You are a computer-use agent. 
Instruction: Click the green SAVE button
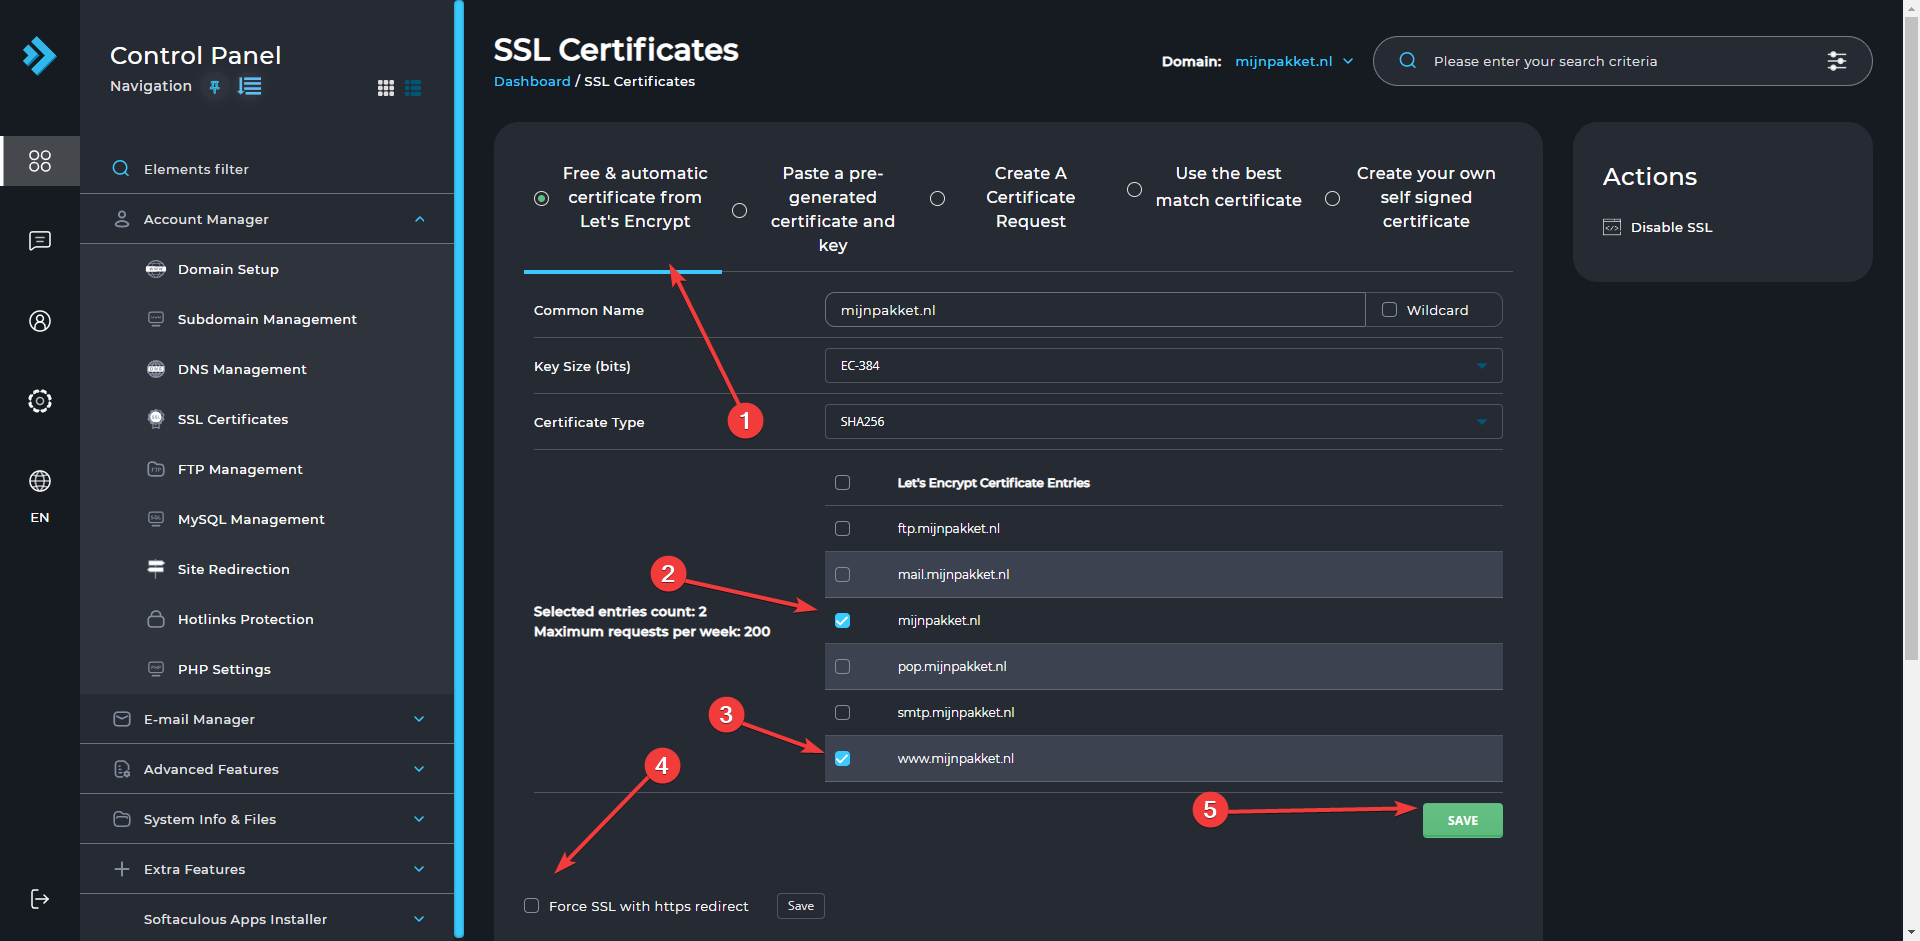1462,820
